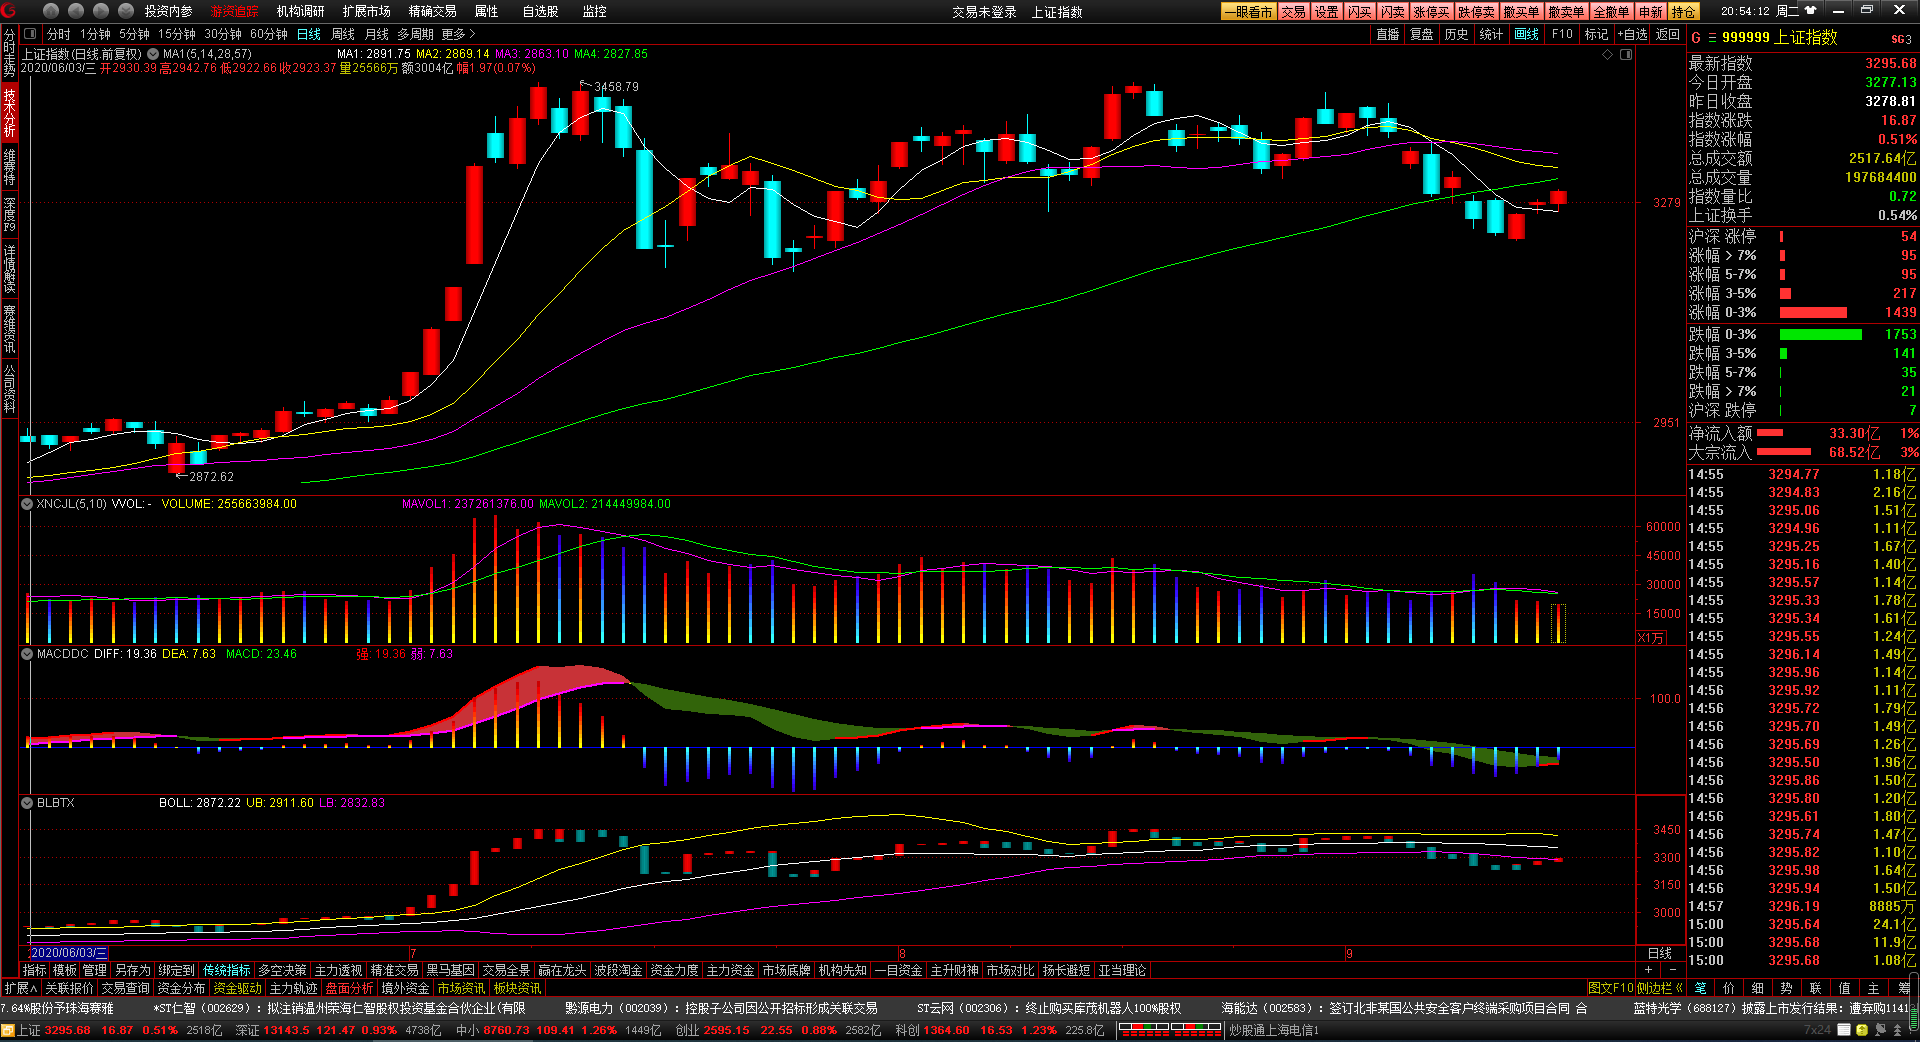This screenshot has width=1920, height=1042.
Task: Open settings circle next to 上证指数 title
Action: click(153, 54)
